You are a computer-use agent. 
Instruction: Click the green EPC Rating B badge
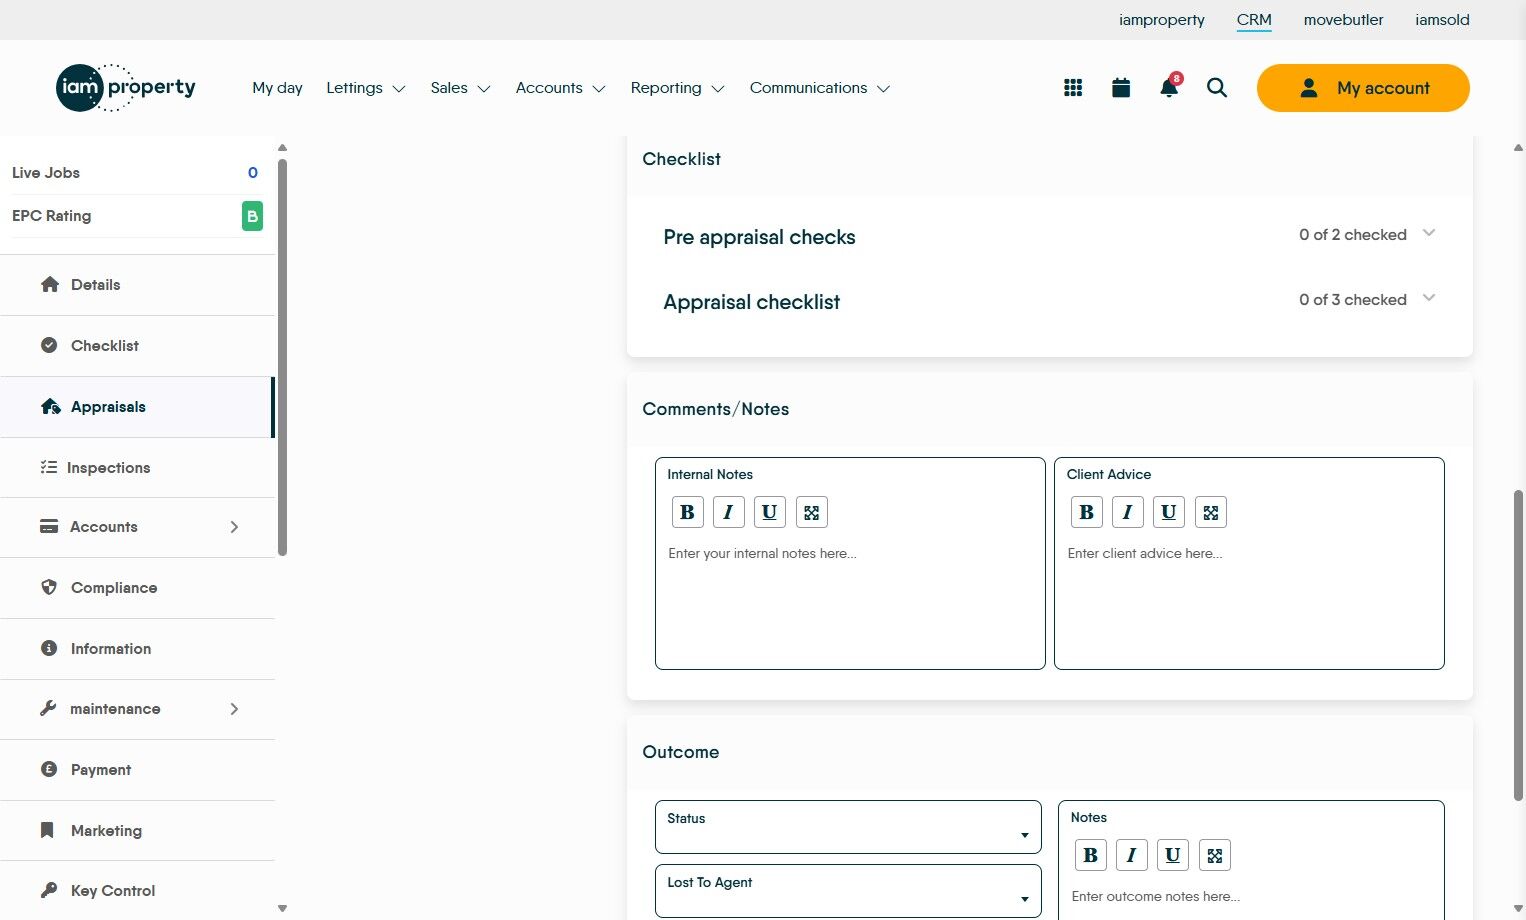(253, 216)
